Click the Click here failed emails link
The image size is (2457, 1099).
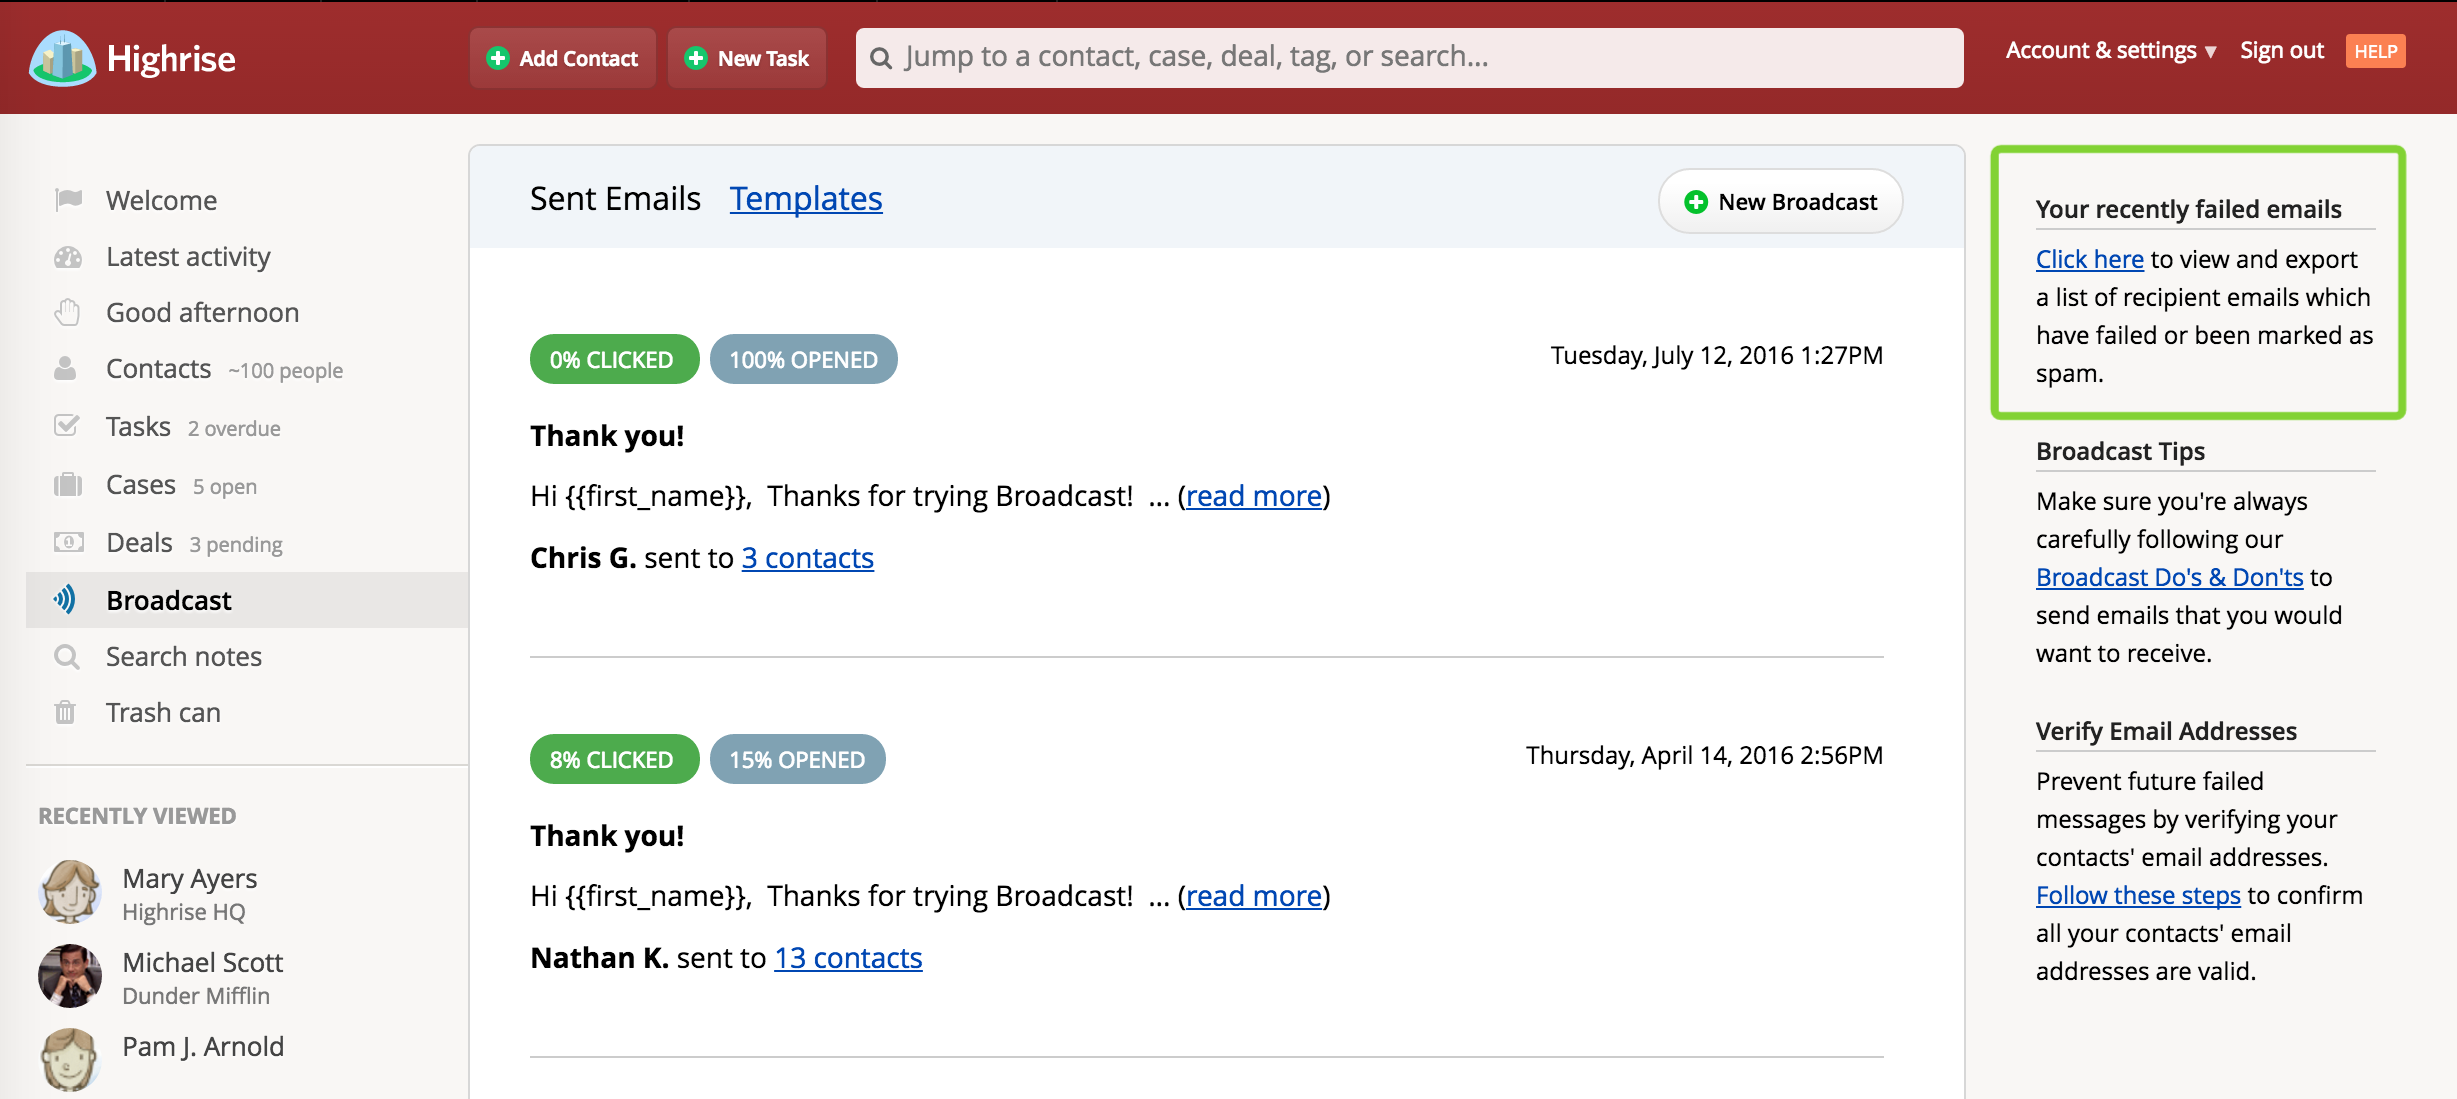(x=2089, y=259)
